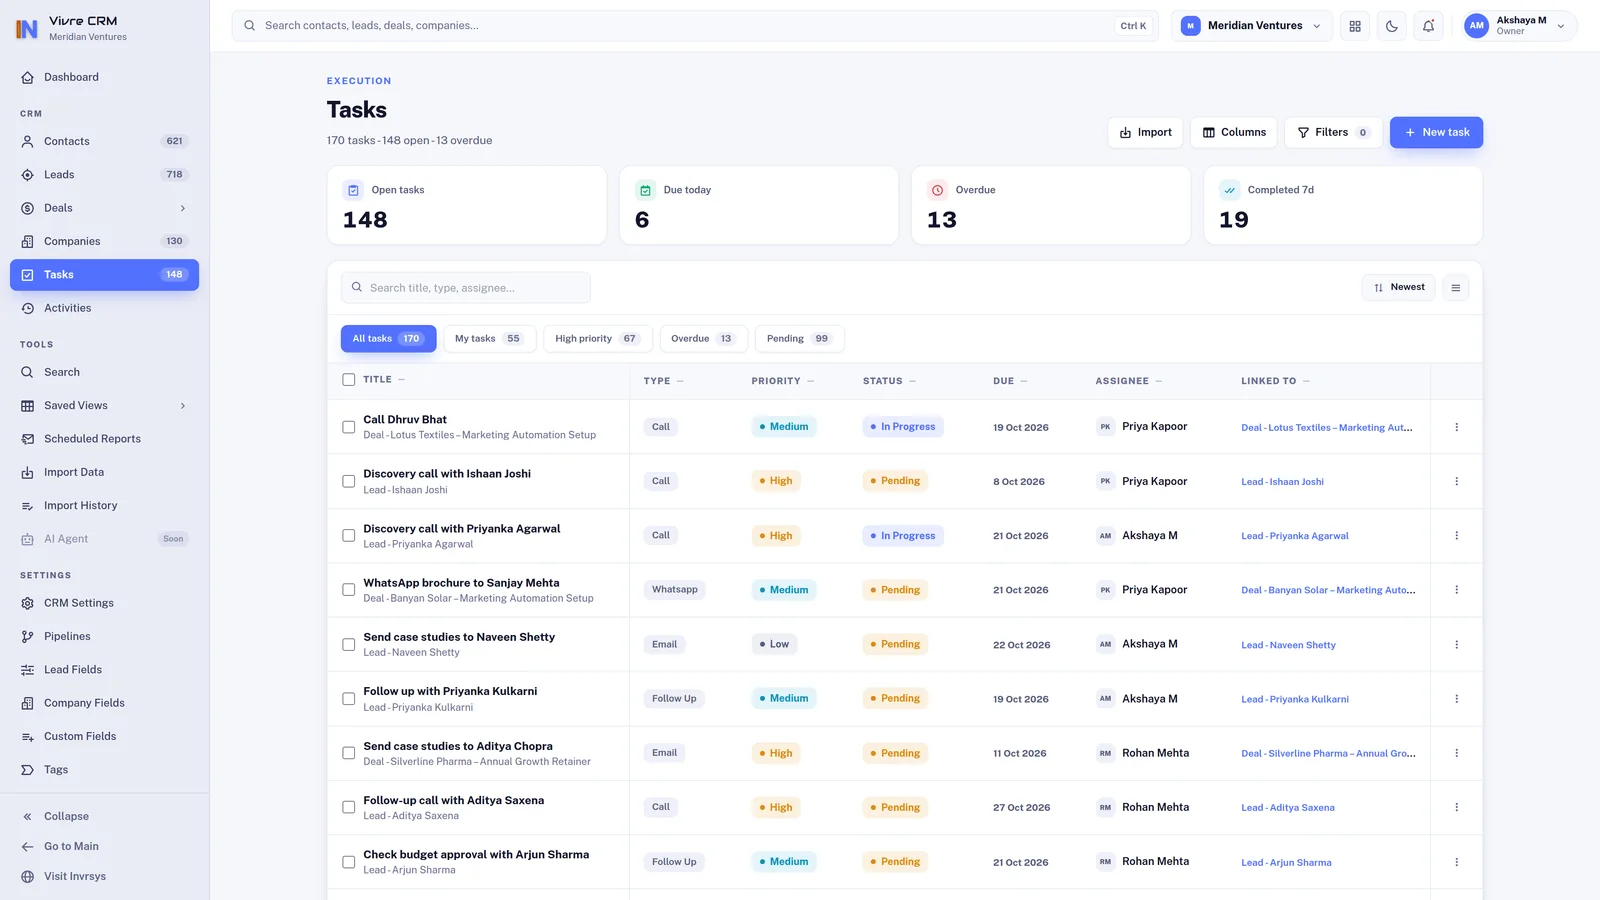
Task: Tick checkbox for WhatsApp brochure to Sanjay Mehta
Action: (x=349, y=590)
